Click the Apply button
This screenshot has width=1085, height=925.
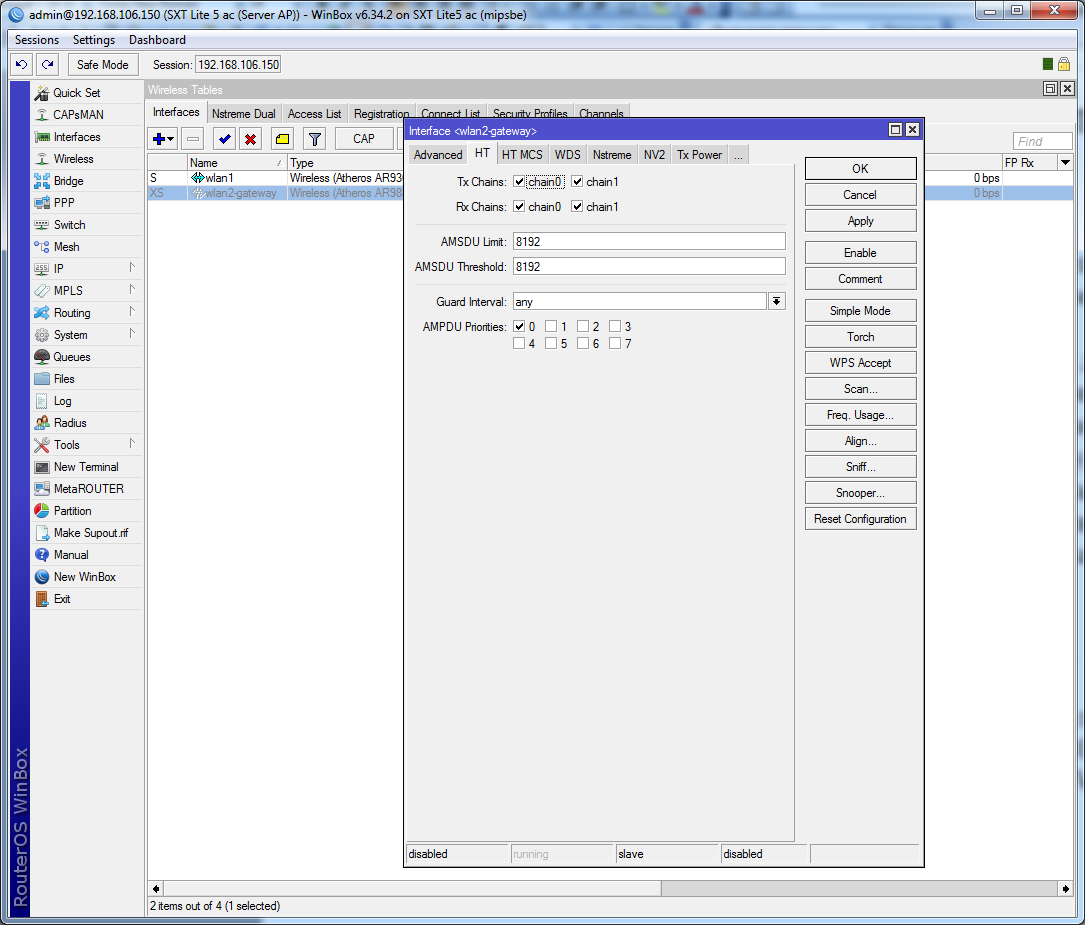click(x=860, y=221)
